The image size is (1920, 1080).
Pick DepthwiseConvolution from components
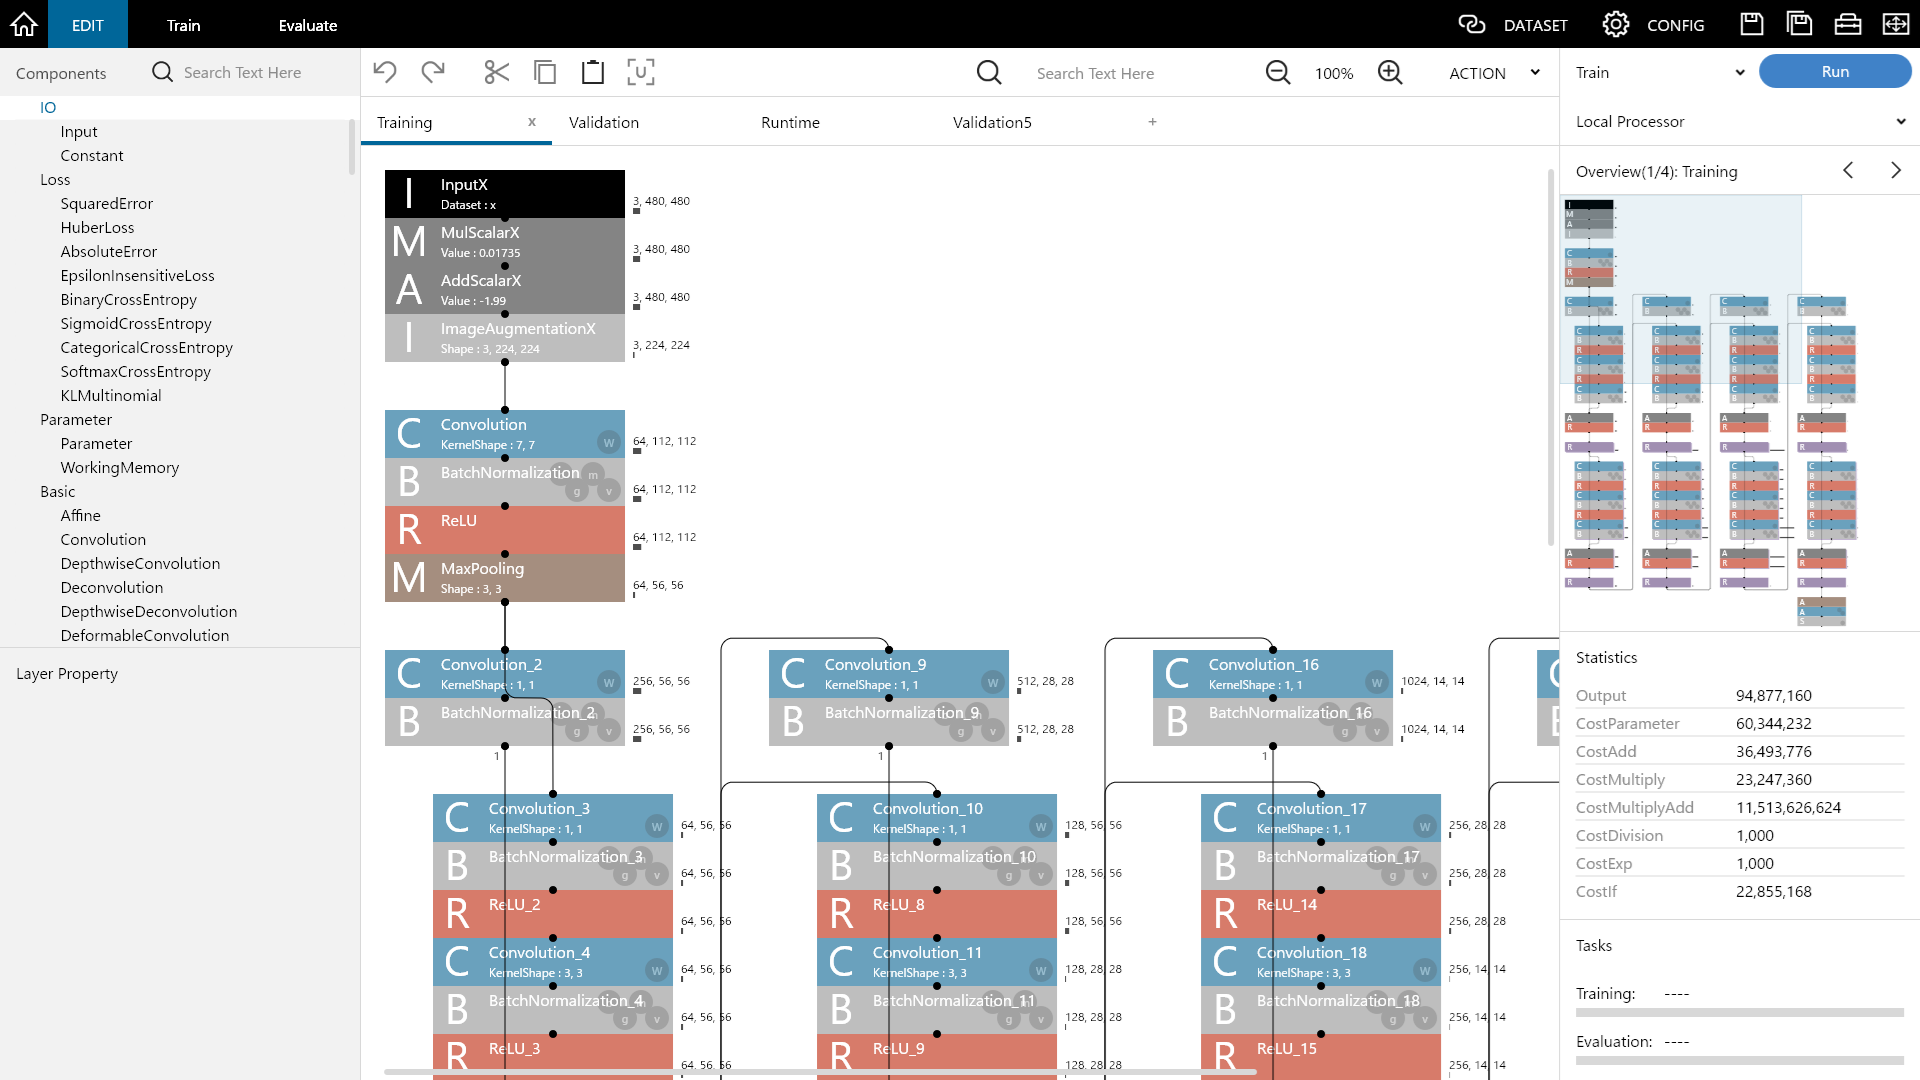pyautogui.click(x=140, y=564)
